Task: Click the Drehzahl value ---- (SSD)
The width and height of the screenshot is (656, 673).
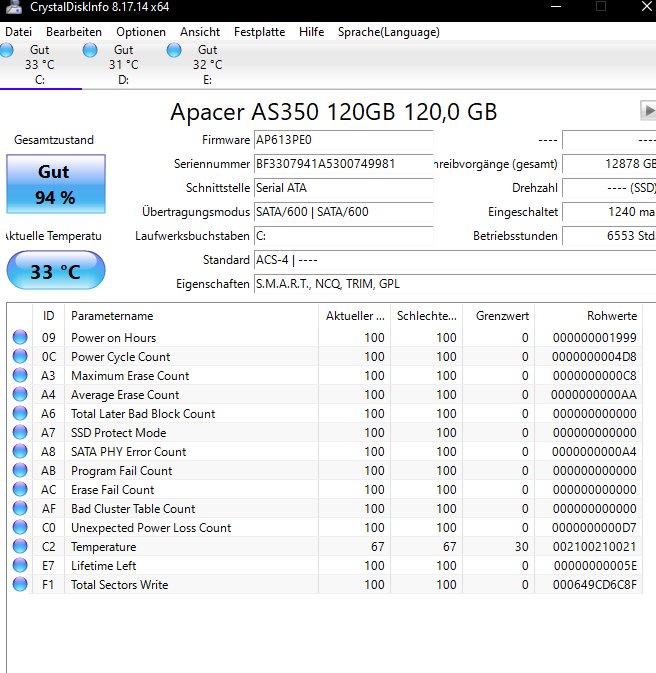Action: coord(609,188)
